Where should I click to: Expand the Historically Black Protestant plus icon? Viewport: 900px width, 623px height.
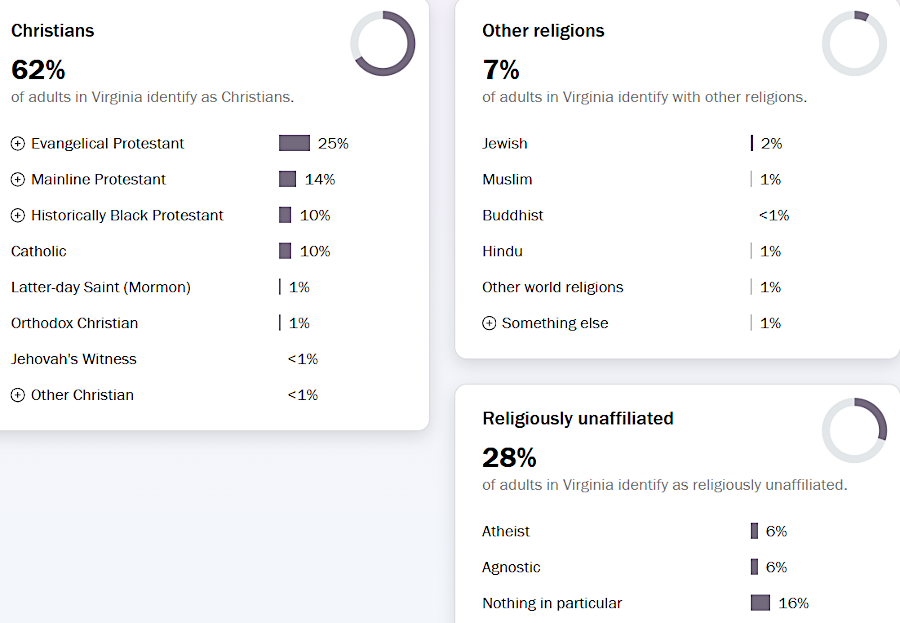point(18,216)
